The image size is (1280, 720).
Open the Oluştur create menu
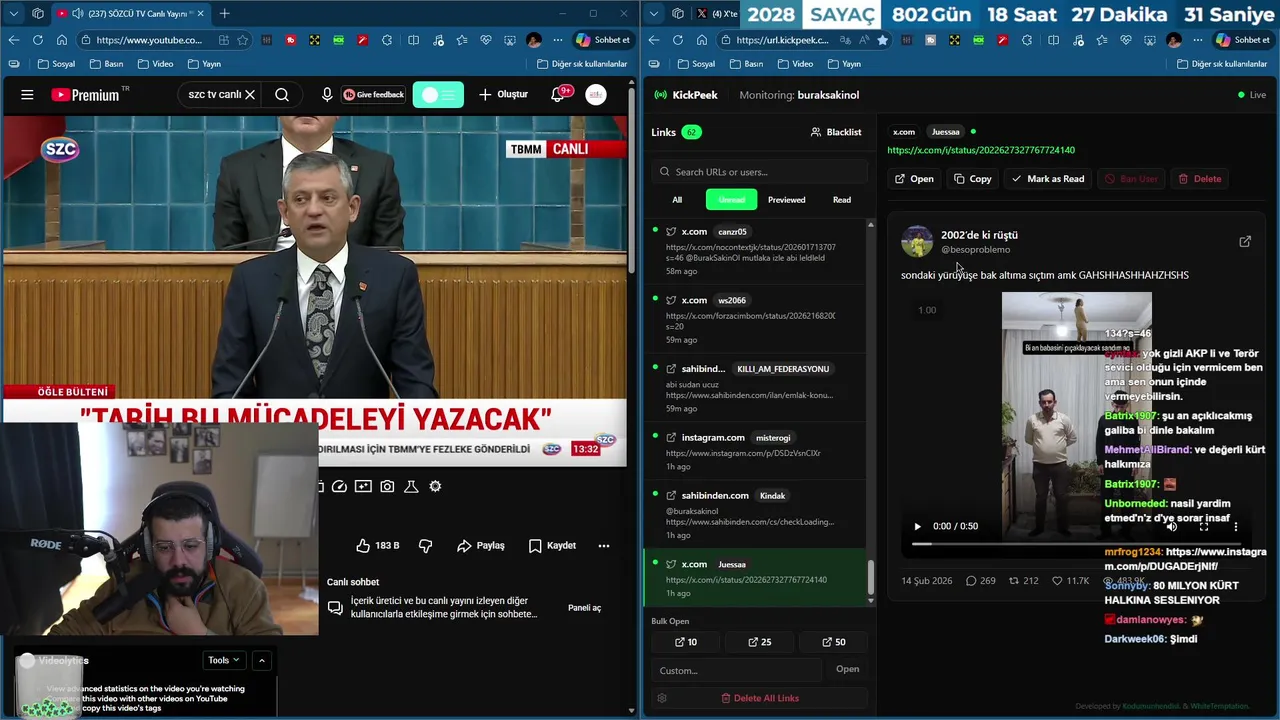[x=503, y=95]
